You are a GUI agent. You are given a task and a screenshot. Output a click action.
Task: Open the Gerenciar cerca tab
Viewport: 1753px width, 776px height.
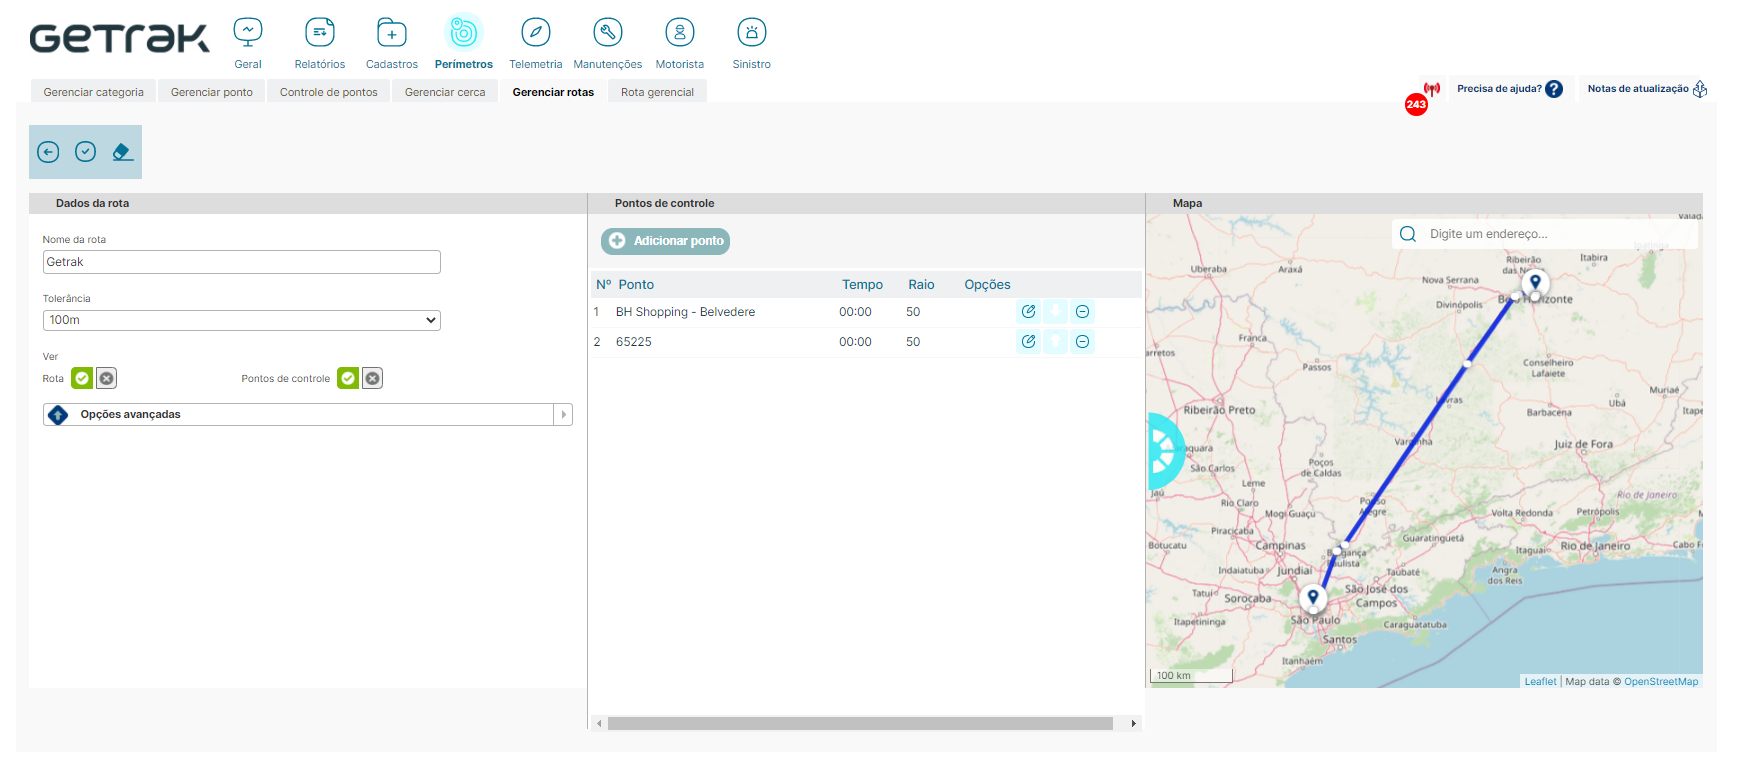tap(445, 92)
